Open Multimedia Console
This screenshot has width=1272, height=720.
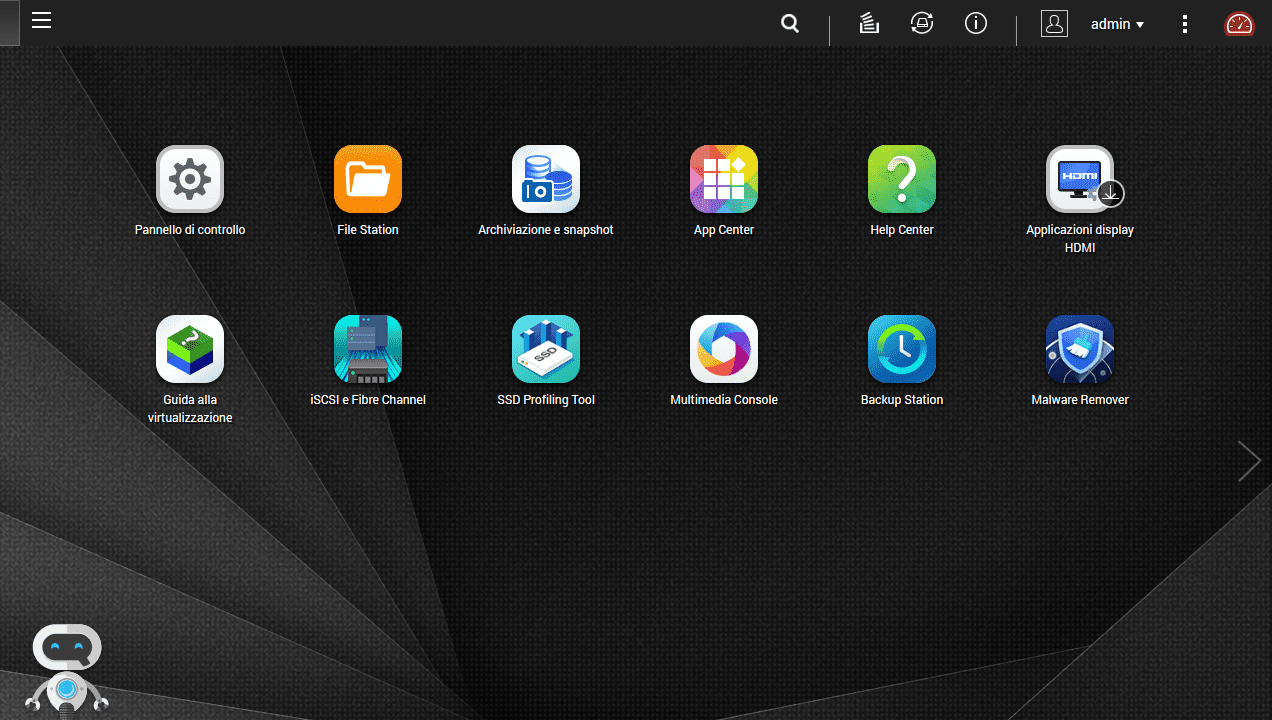point(724,350)
